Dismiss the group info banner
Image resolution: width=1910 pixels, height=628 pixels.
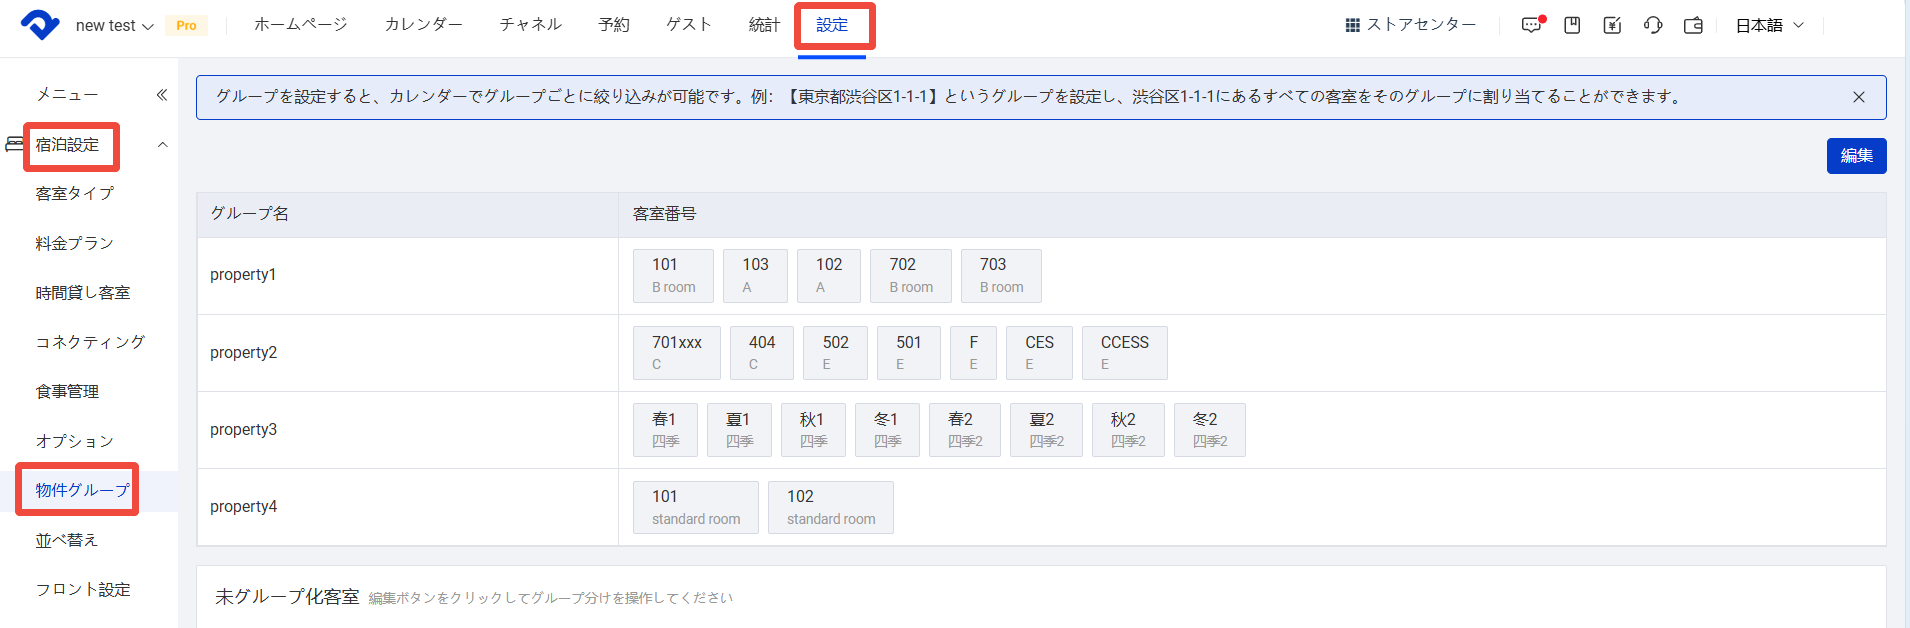[1859, 97]
